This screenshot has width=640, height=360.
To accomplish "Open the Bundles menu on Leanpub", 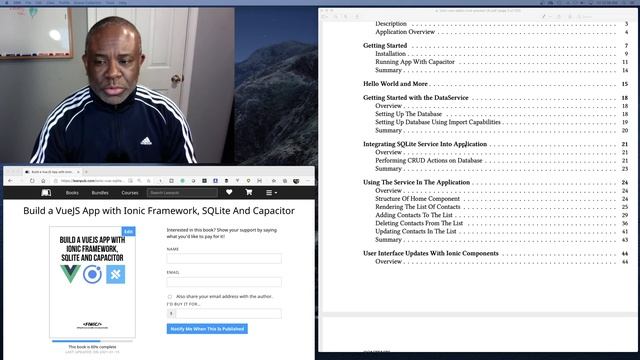I will click(x=100, y=193).
